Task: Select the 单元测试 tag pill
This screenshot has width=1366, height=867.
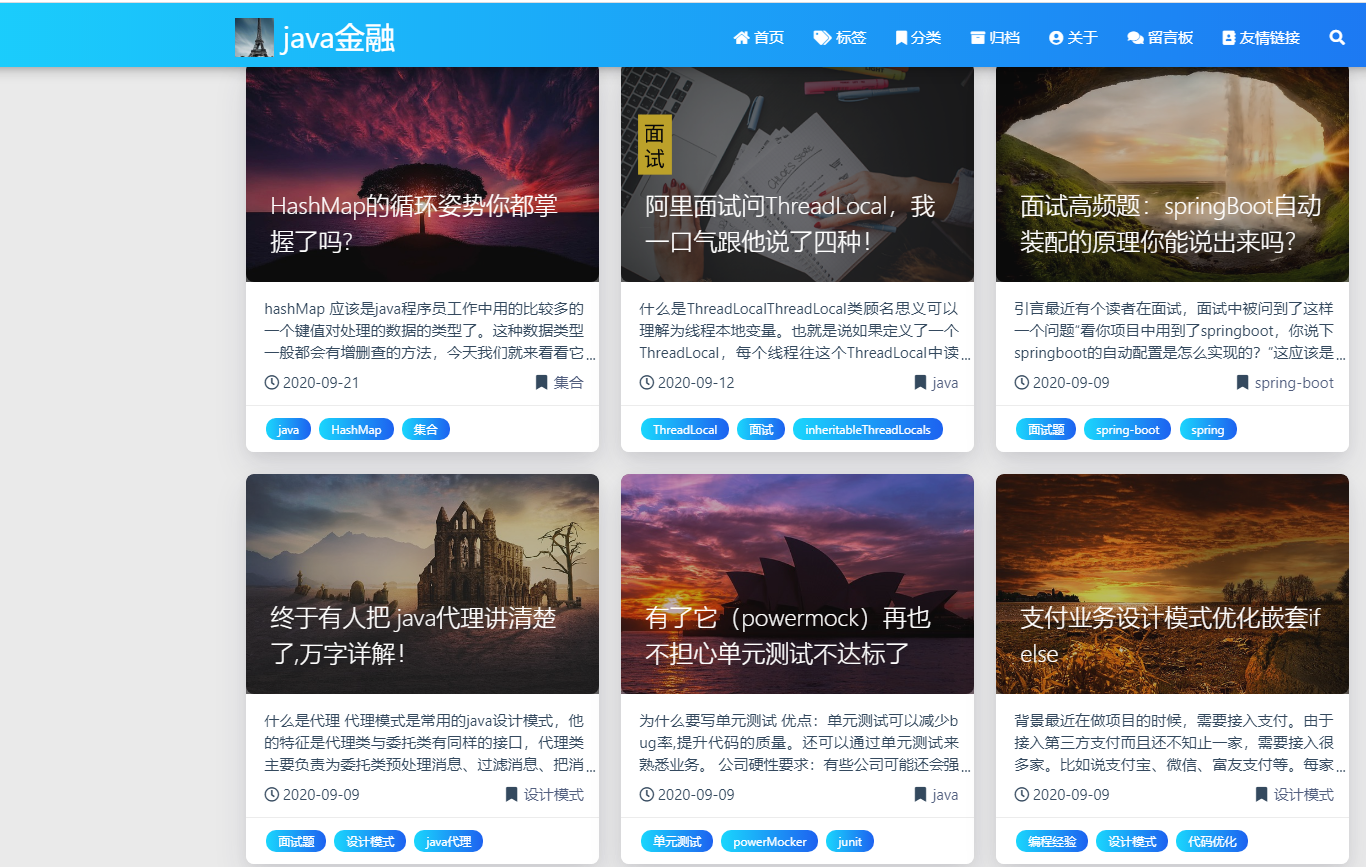Action: tap(677, 841)
